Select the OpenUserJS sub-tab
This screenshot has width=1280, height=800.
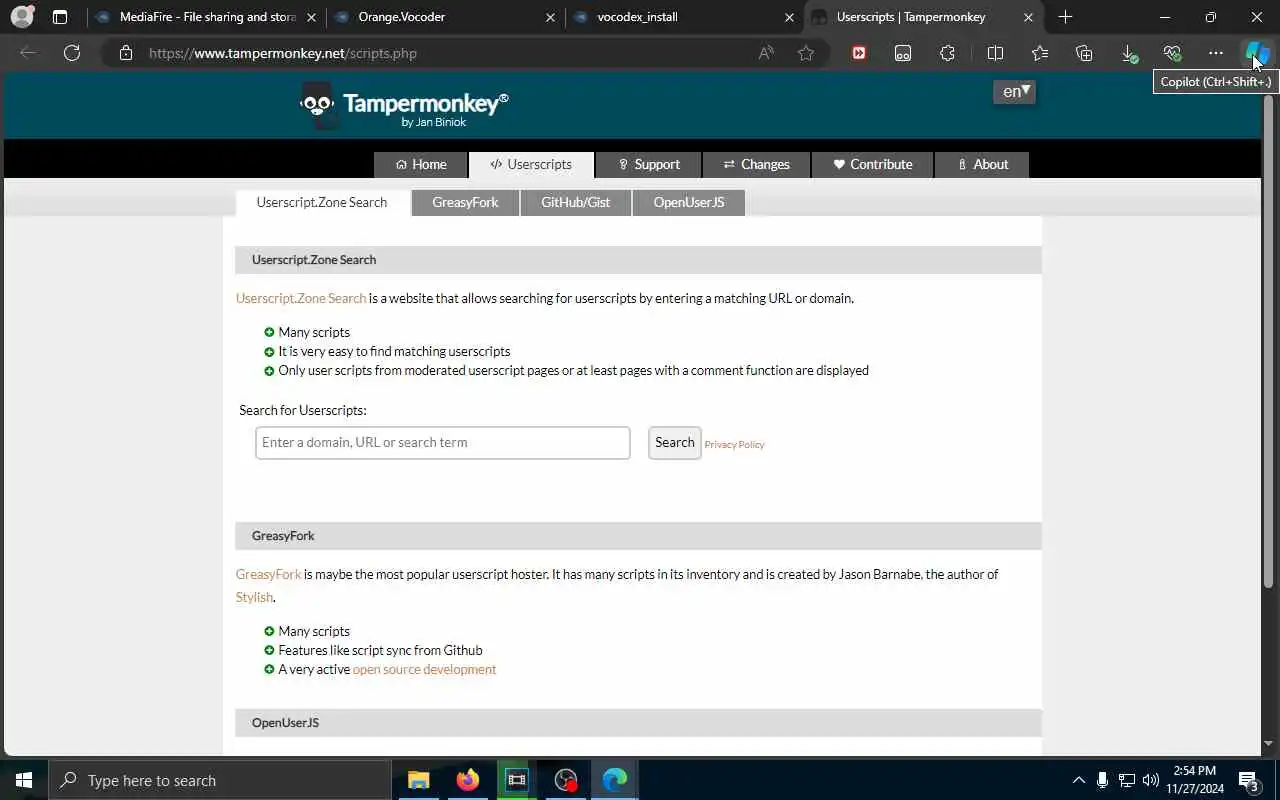688,202
